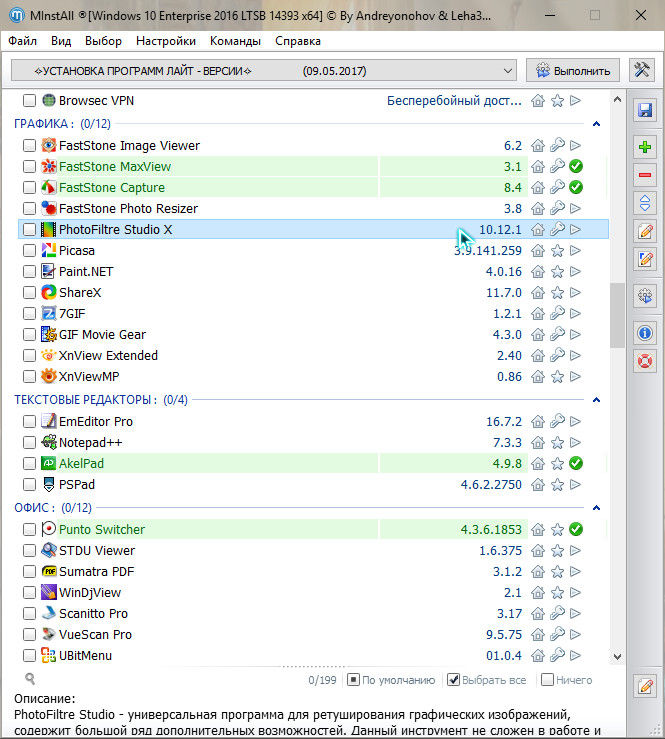This screenshot has width=665, height=739.
Task: Check the Notepad++ checkbox
Action: click(x=29, y=442)
